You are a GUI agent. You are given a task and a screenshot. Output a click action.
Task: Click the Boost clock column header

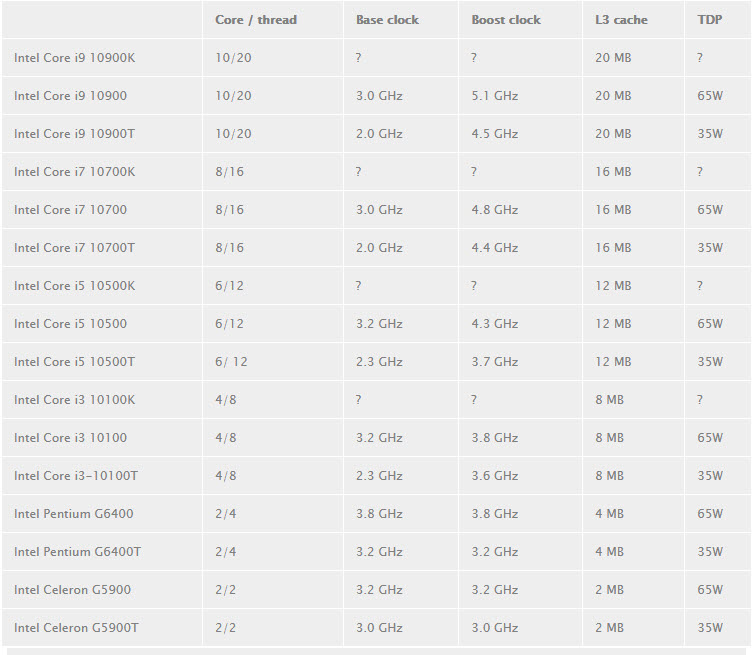pyautogui.click(x=505, y=20)
